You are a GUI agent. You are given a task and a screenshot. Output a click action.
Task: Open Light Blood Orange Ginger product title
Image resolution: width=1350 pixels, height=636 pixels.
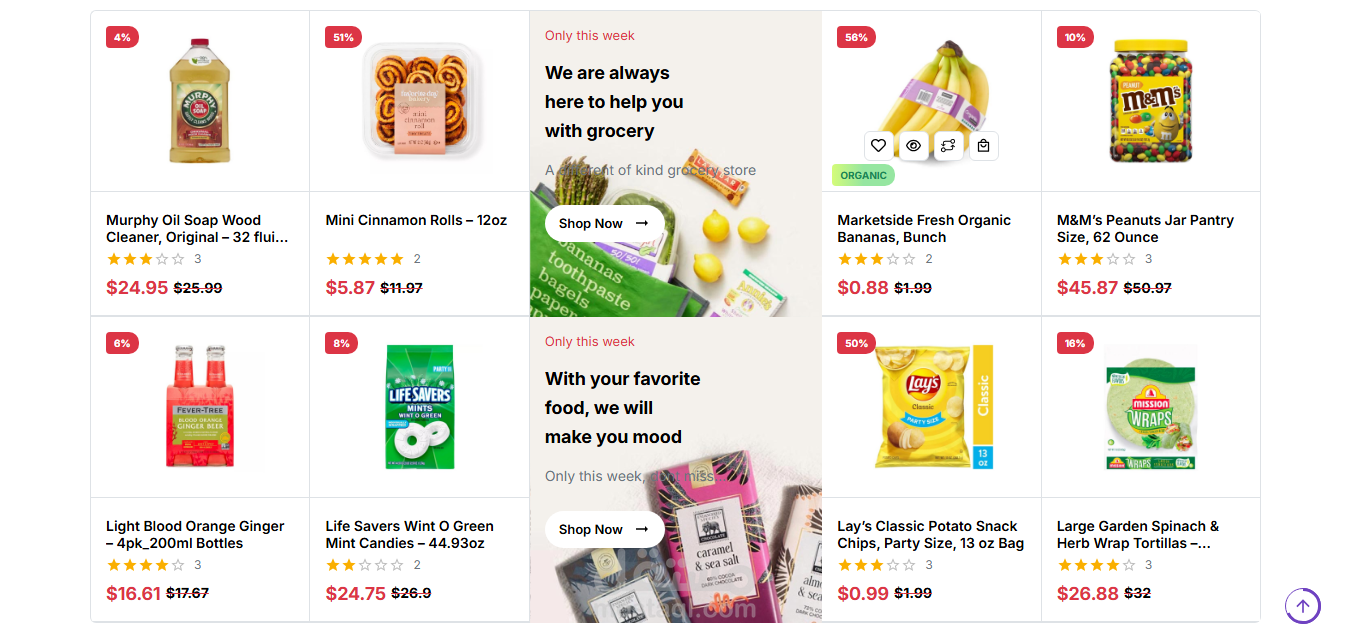click(195, 534)
